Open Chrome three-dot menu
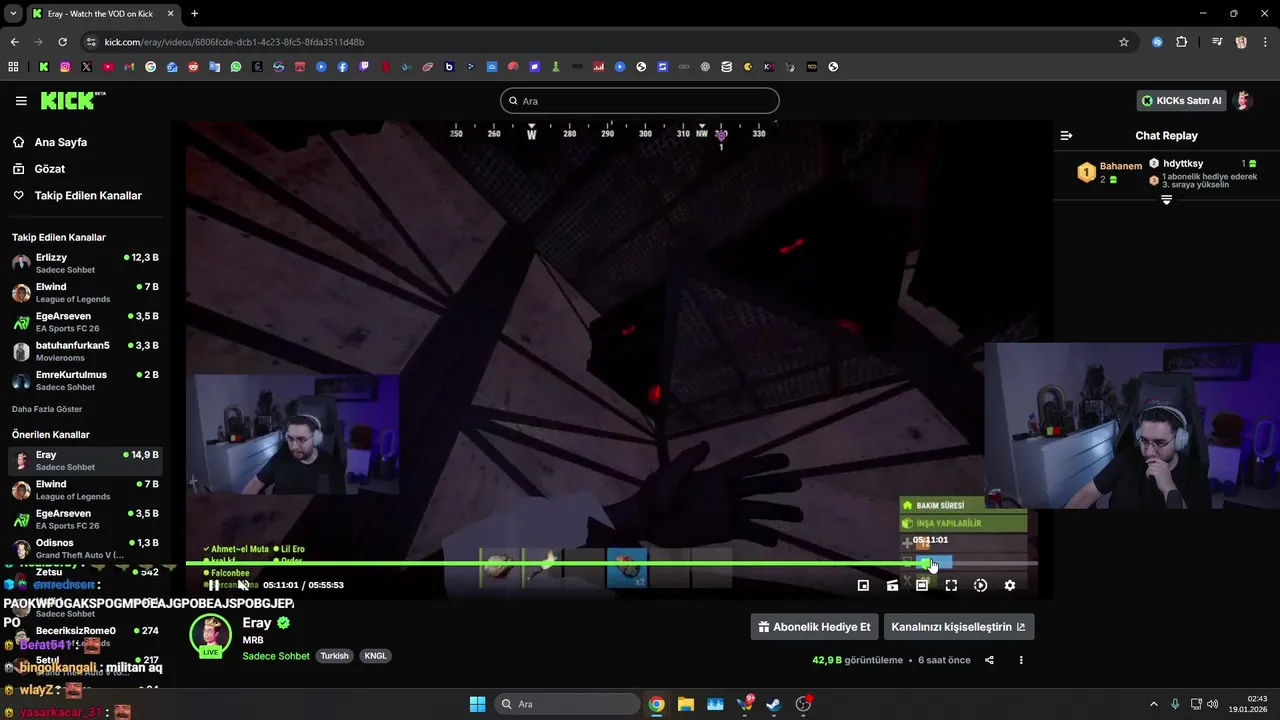The height and width of the screenshot is (720, 1280). [x=1265, y=42]
